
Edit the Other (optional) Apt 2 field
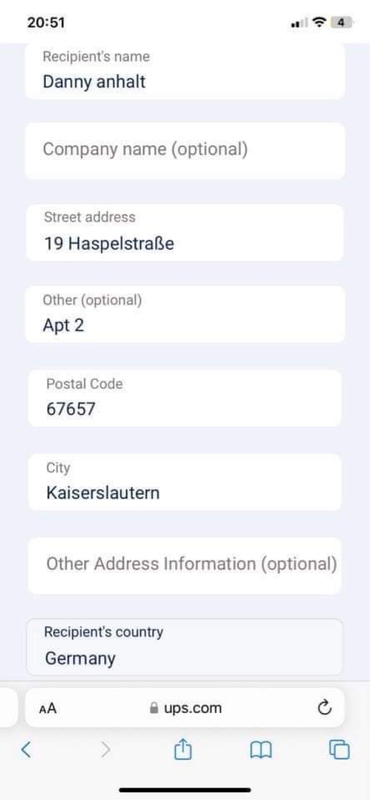pyautogui.click(x=185, y=314)
